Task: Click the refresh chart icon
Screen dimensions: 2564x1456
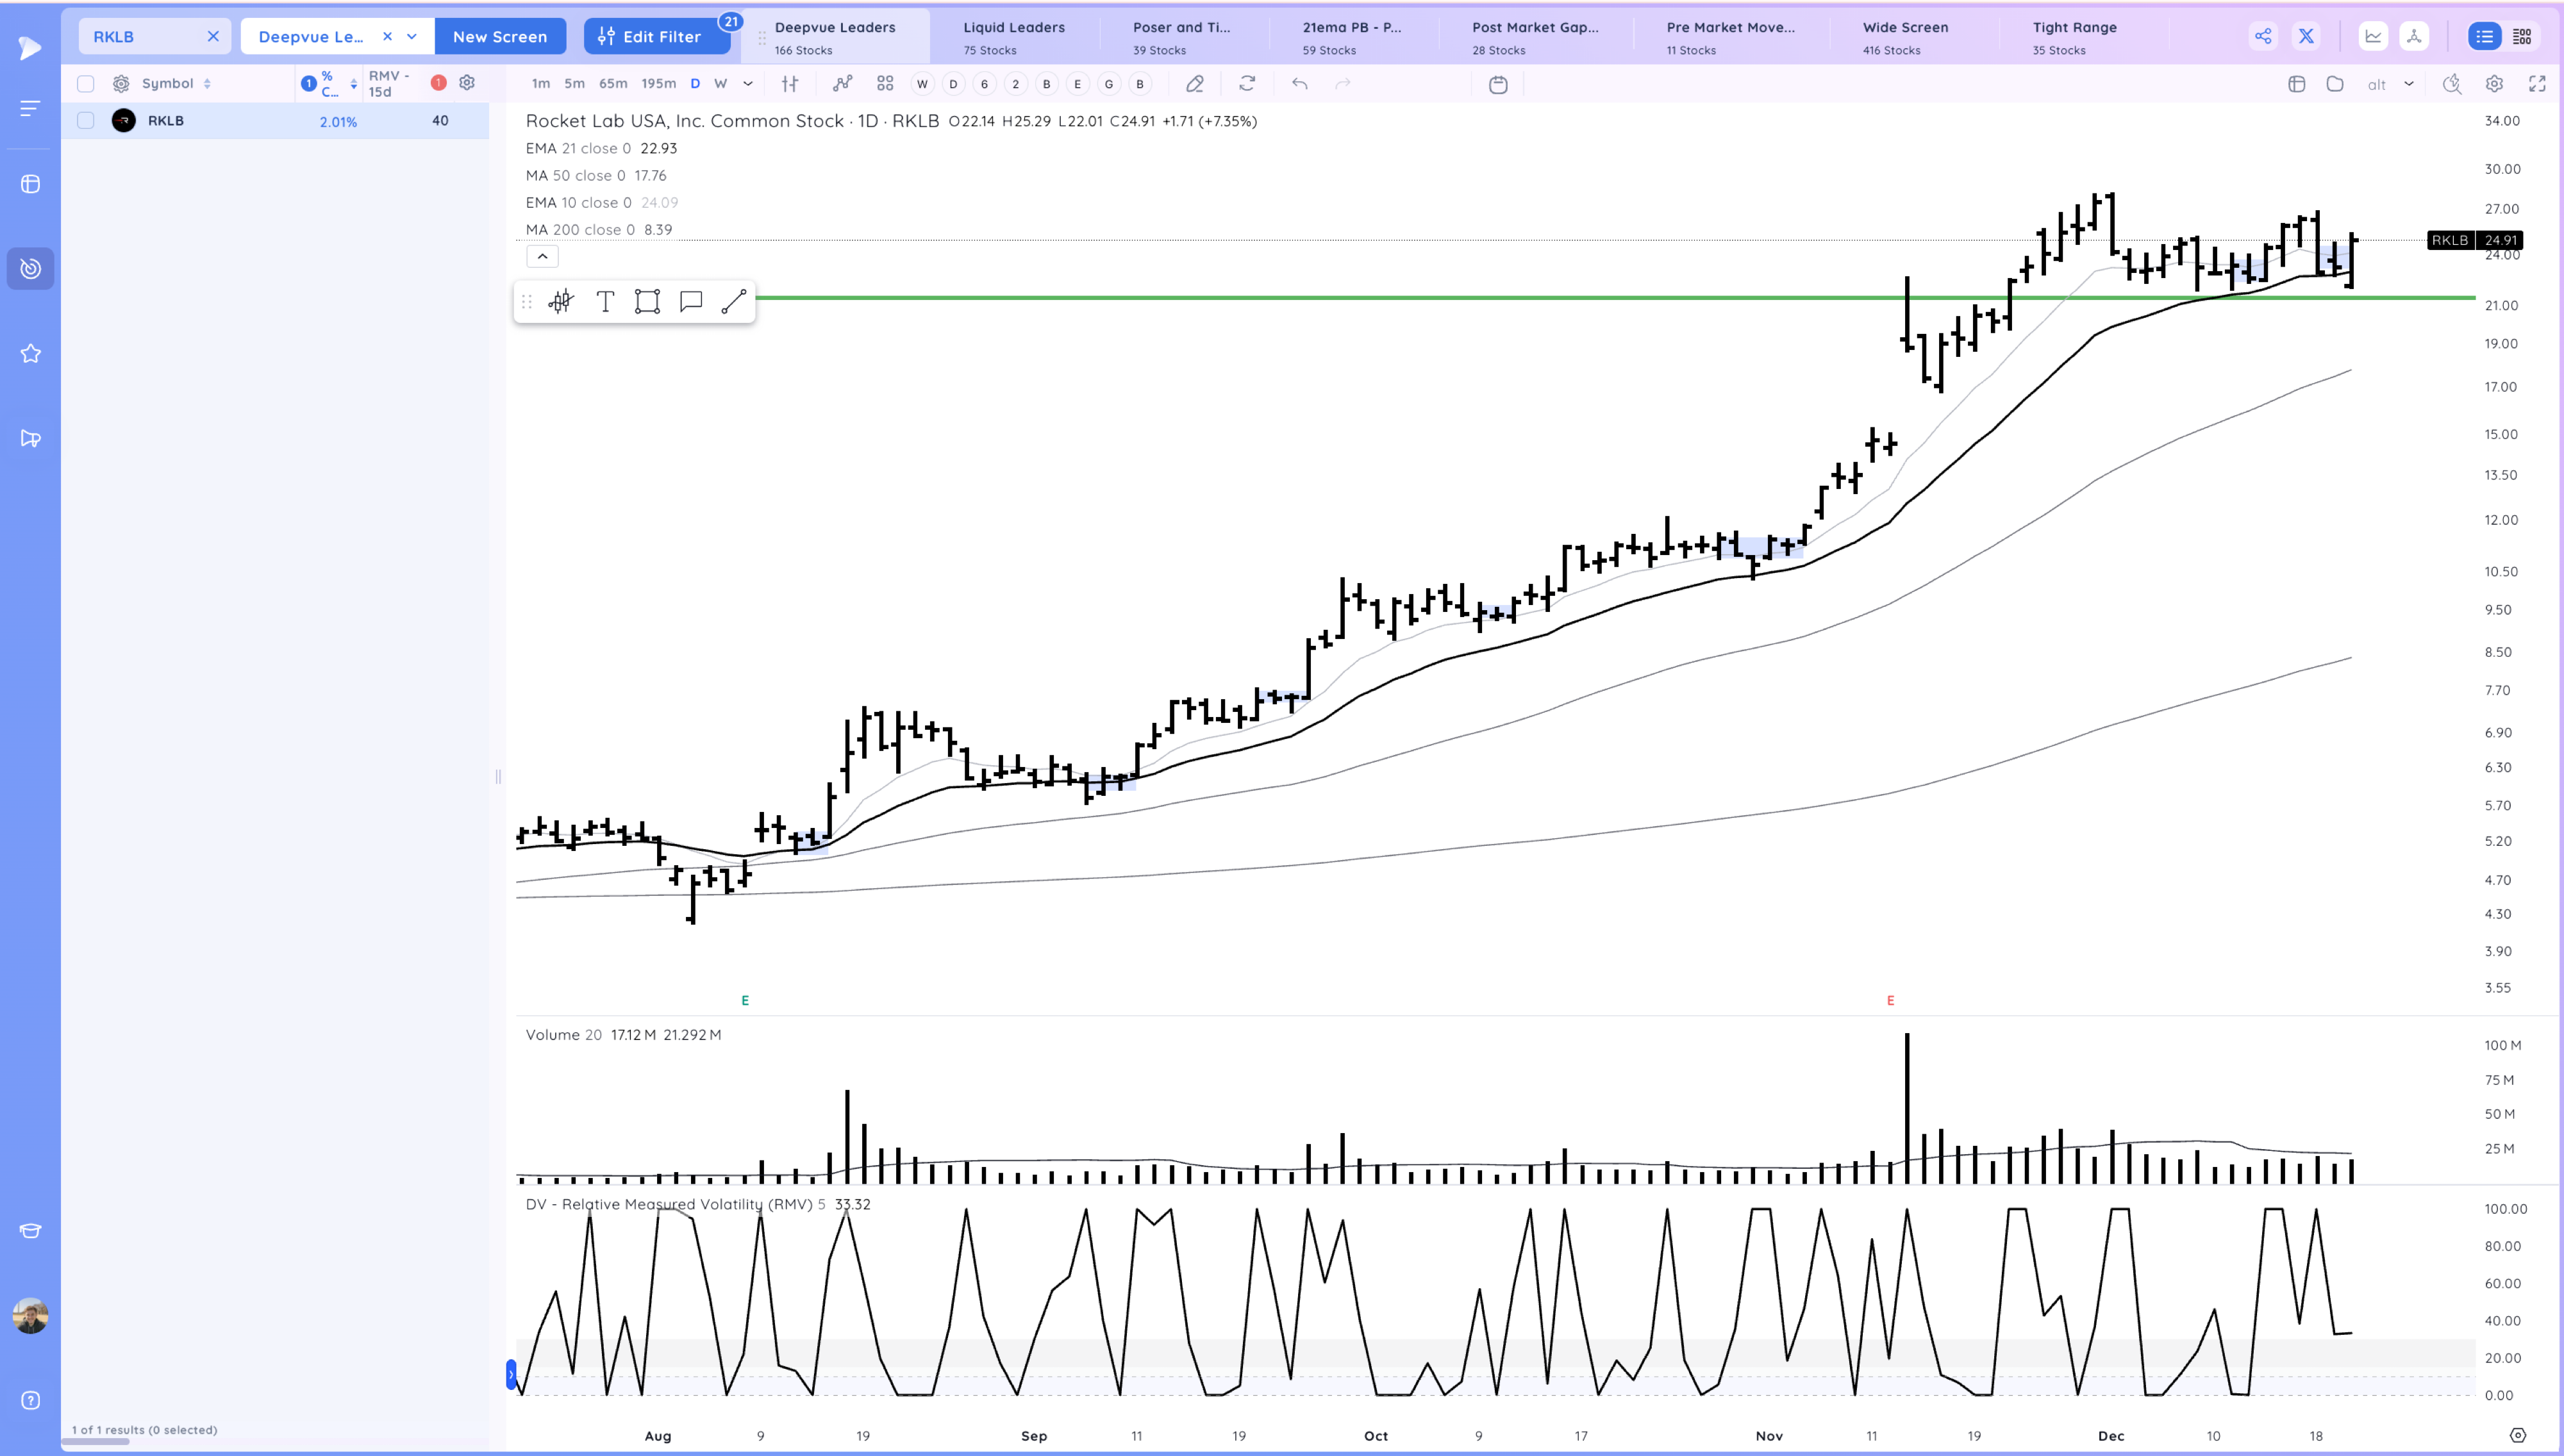Action: tap(1247, 84)
